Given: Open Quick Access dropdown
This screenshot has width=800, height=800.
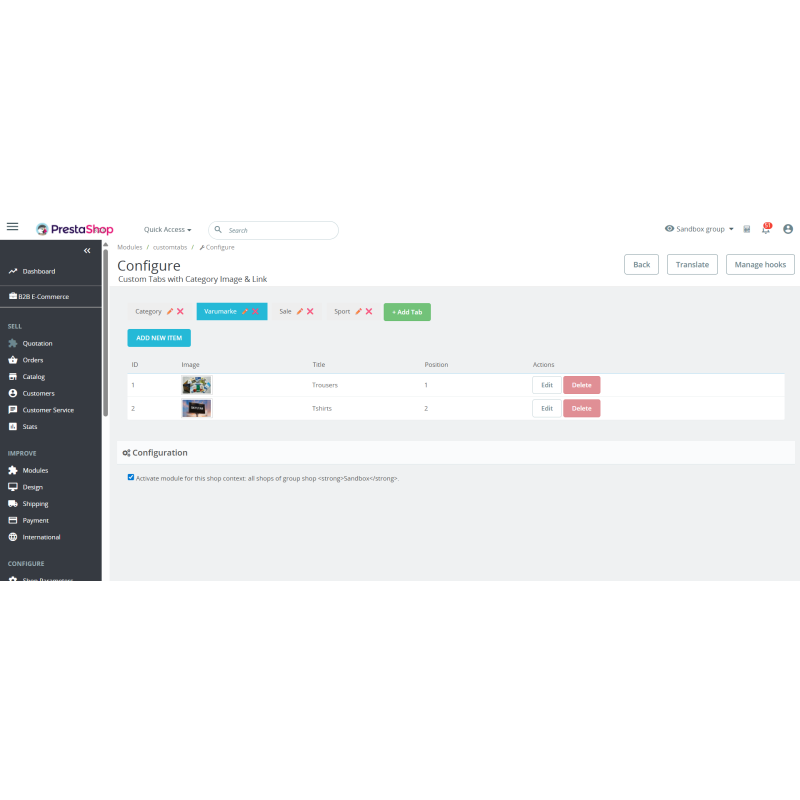Looking at the screenshot, I should coord(167,230).
